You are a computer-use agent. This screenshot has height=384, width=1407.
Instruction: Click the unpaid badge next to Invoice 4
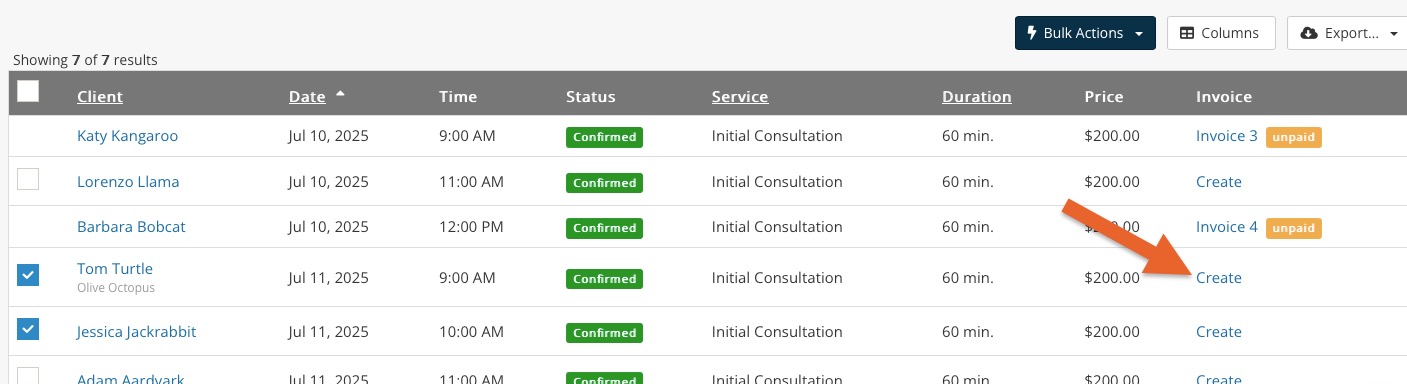pyautogui.click(x=1294, y=228)
